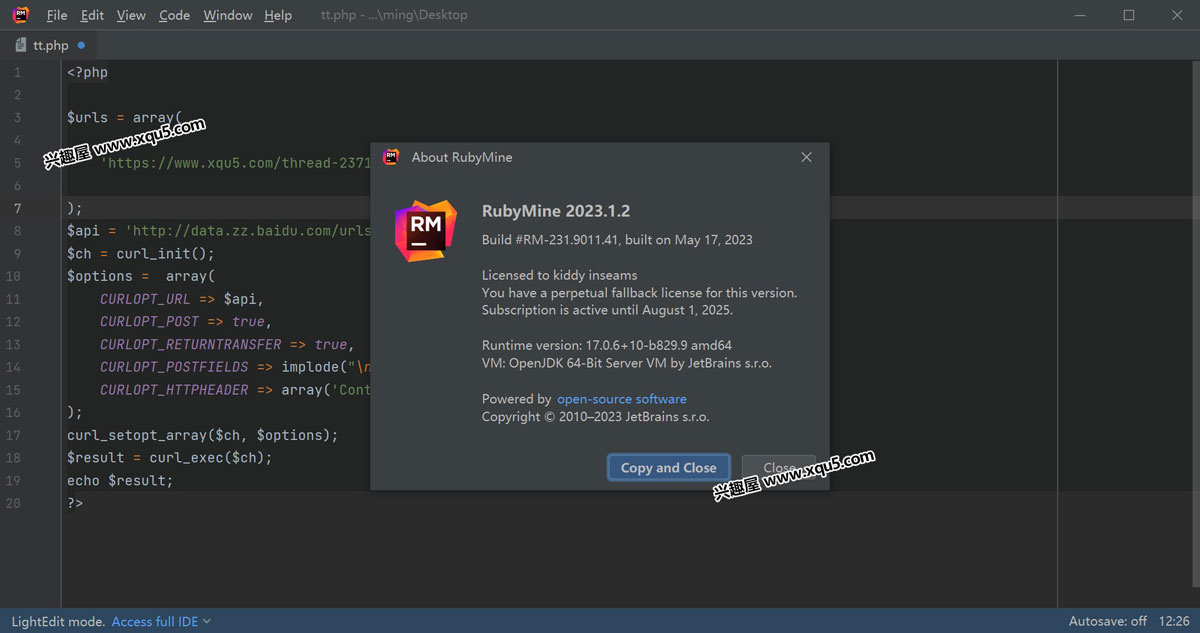
Task: Click Subscription is active until text
Action: (x=607, y=310)
